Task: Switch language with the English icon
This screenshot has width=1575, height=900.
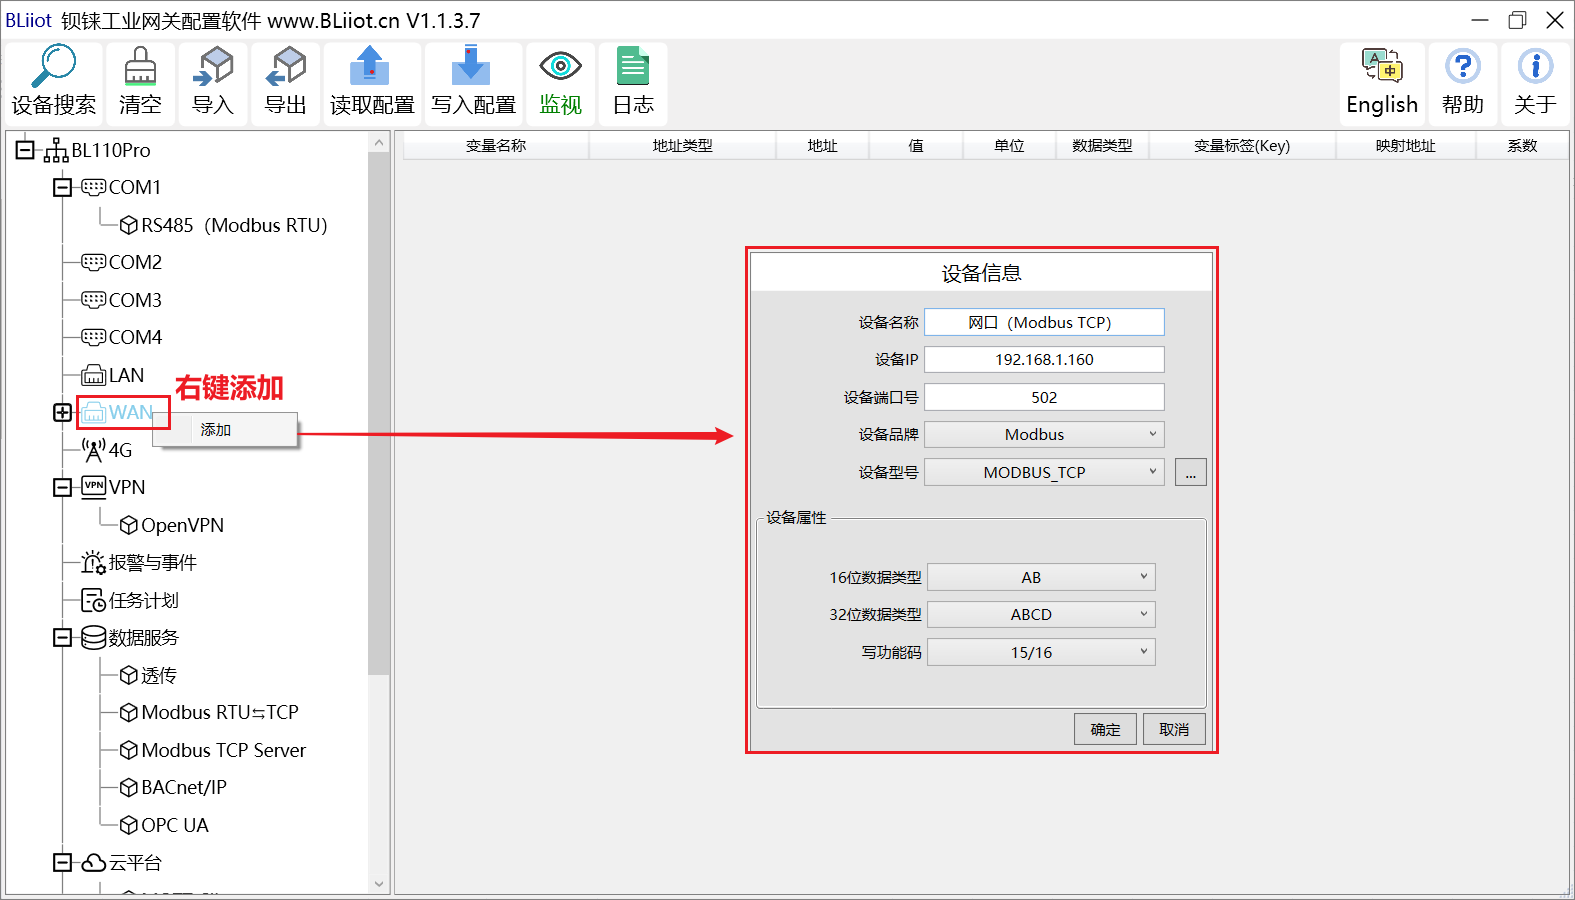Action: [1382, 66]
